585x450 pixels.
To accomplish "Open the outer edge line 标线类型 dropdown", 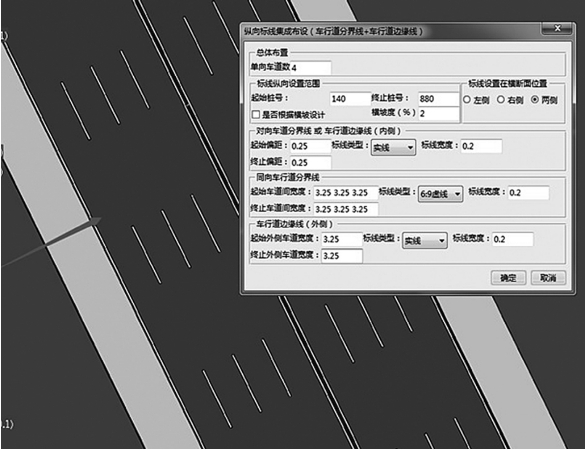I will tap(425, 241).
